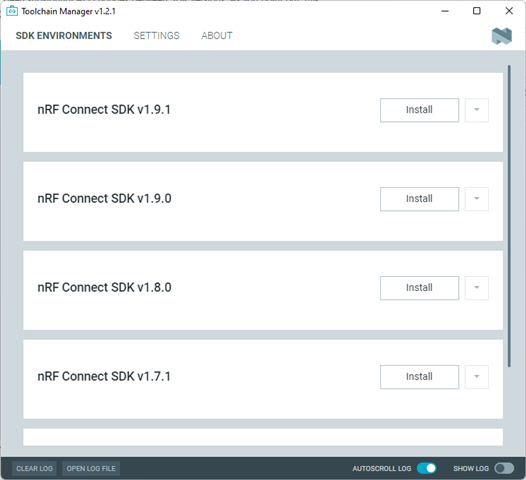
Task: Install nRF Connect SDK v1.8.0
Action: pos(419,288)
